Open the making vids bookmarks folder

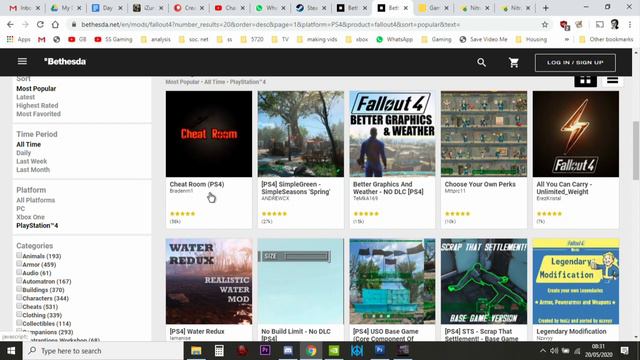pos(317,39)
